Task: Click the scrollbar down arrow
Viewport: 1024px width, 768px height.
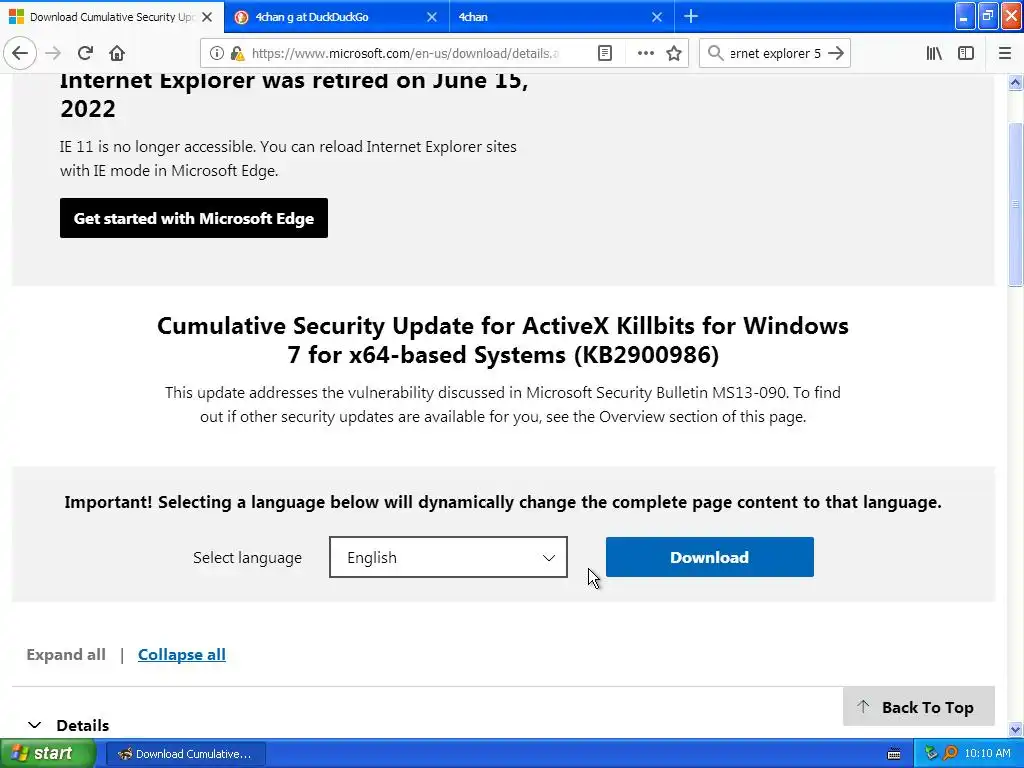Action: click(x=1015, y=729)
